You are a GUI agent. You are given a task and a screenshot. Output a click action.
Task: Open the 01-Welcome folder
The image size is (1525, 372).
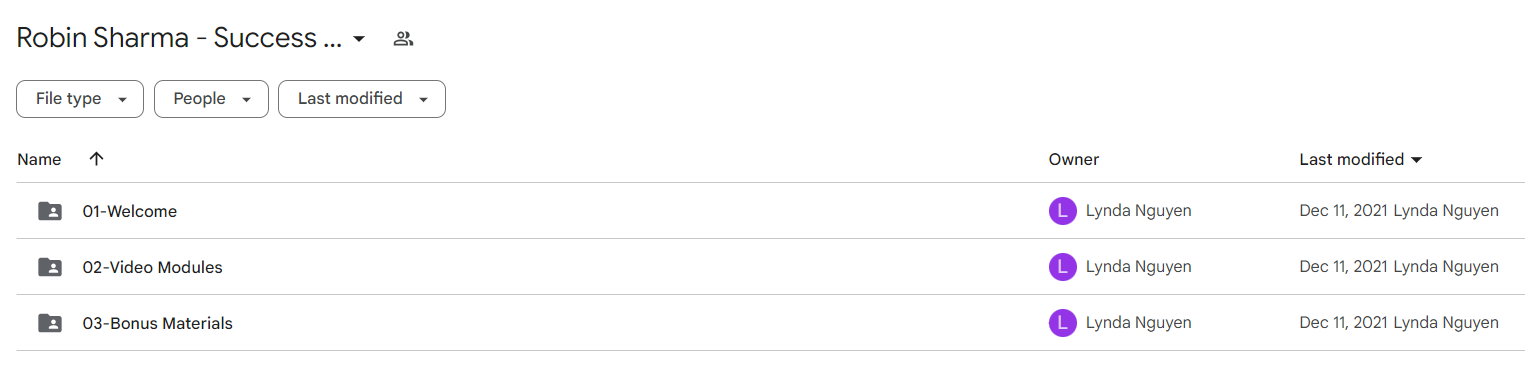pyautogui.click(x=130, y=211)
